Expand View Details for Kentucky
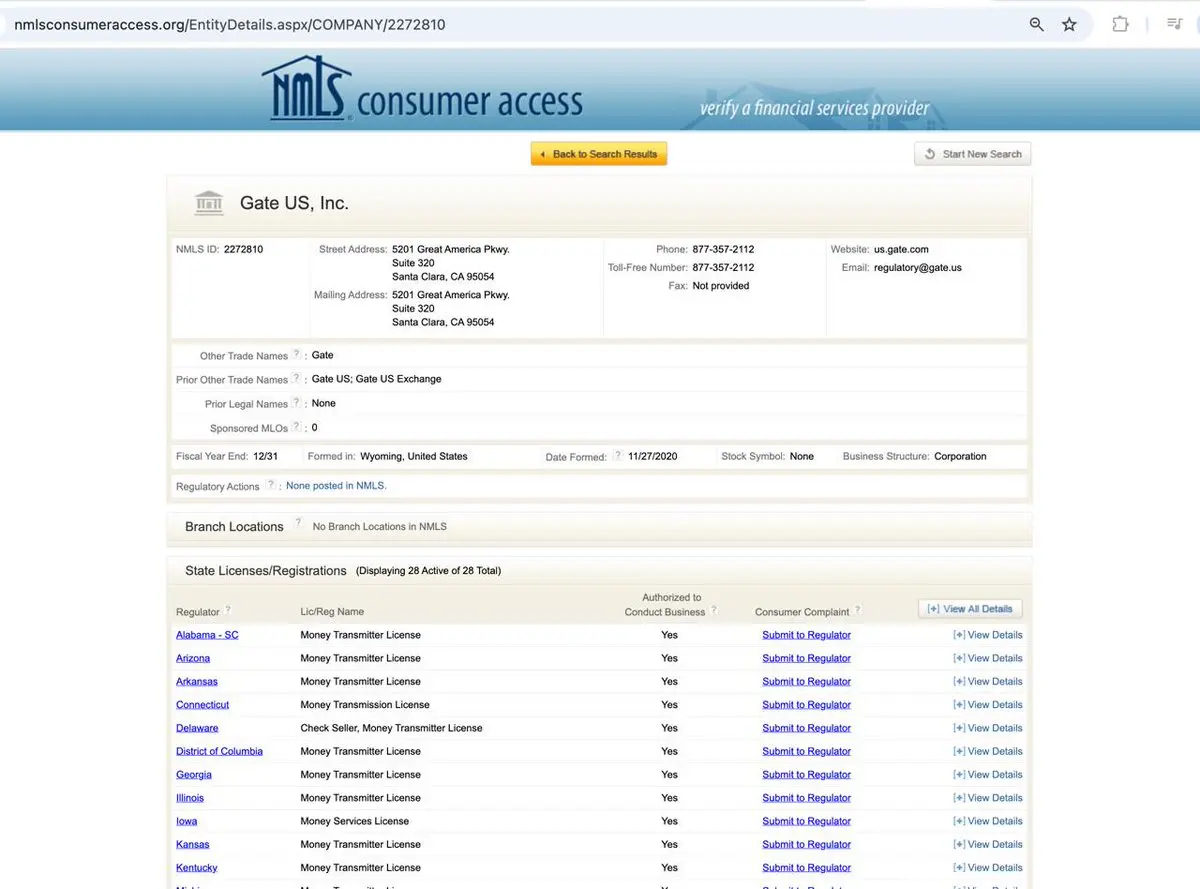The height and width of the screenshot is (889, 1200). pyautogui.click(x=987, y=868)
